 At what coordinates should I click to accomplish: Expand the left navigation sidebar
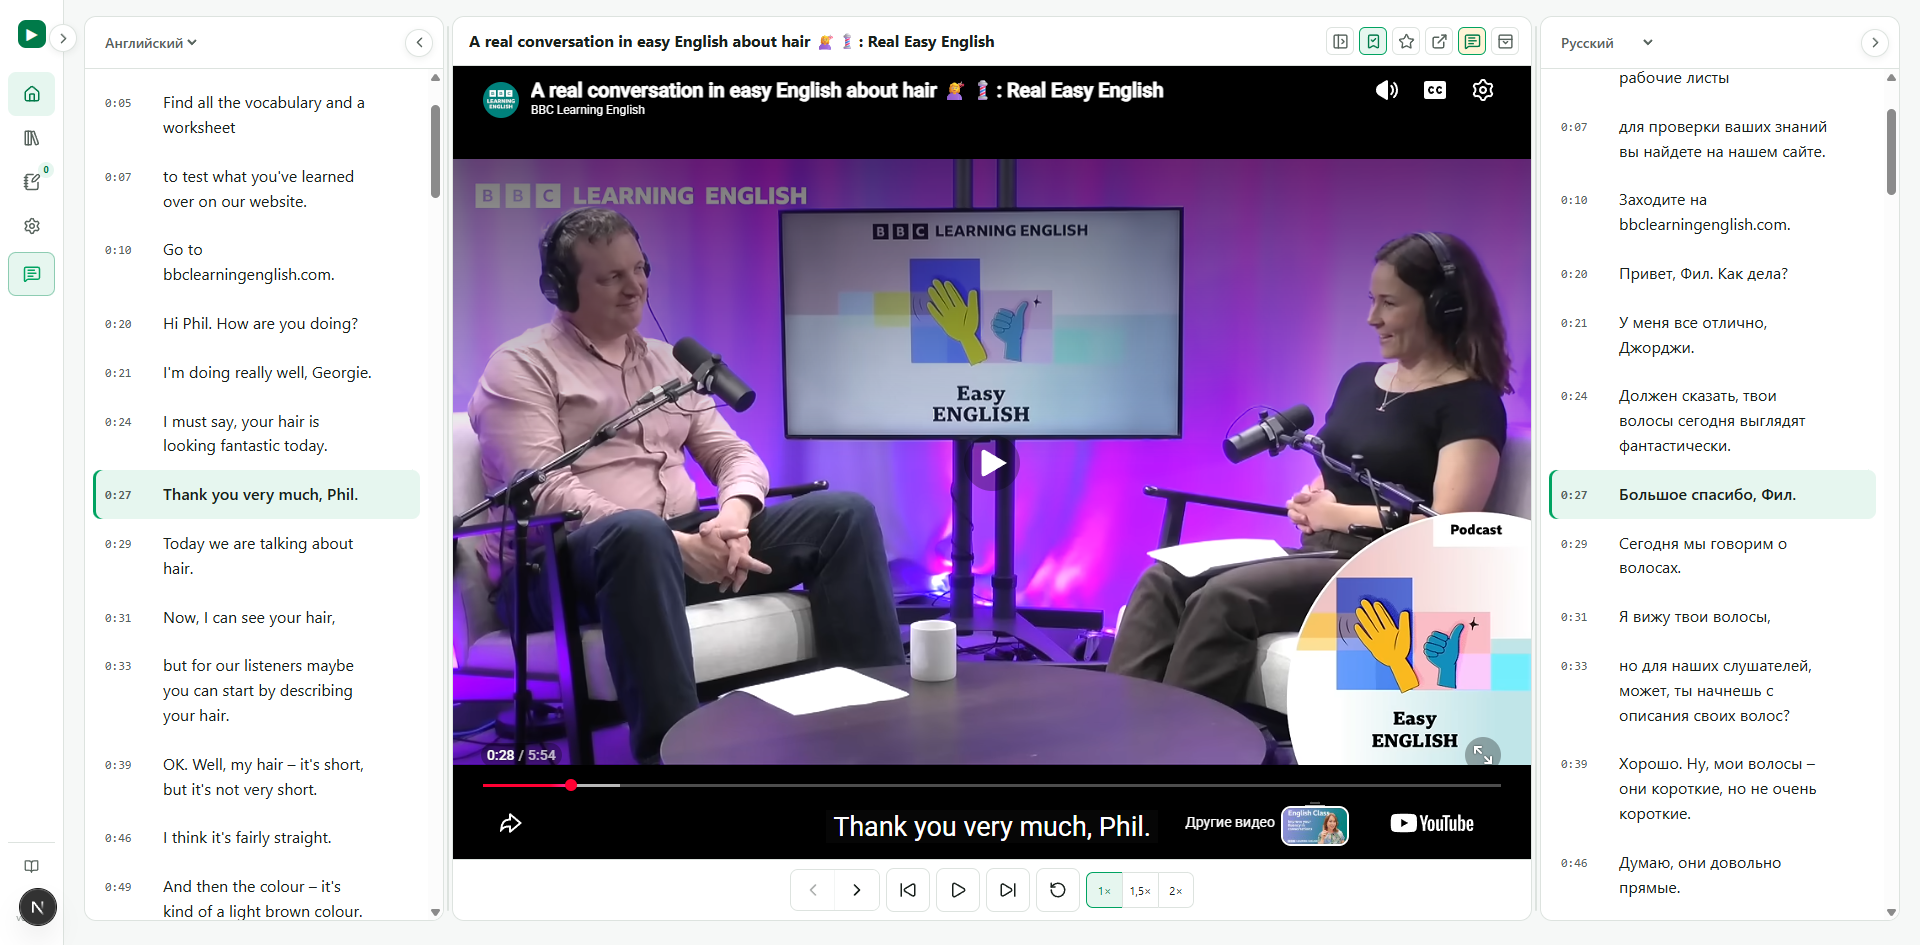[63, 38]
